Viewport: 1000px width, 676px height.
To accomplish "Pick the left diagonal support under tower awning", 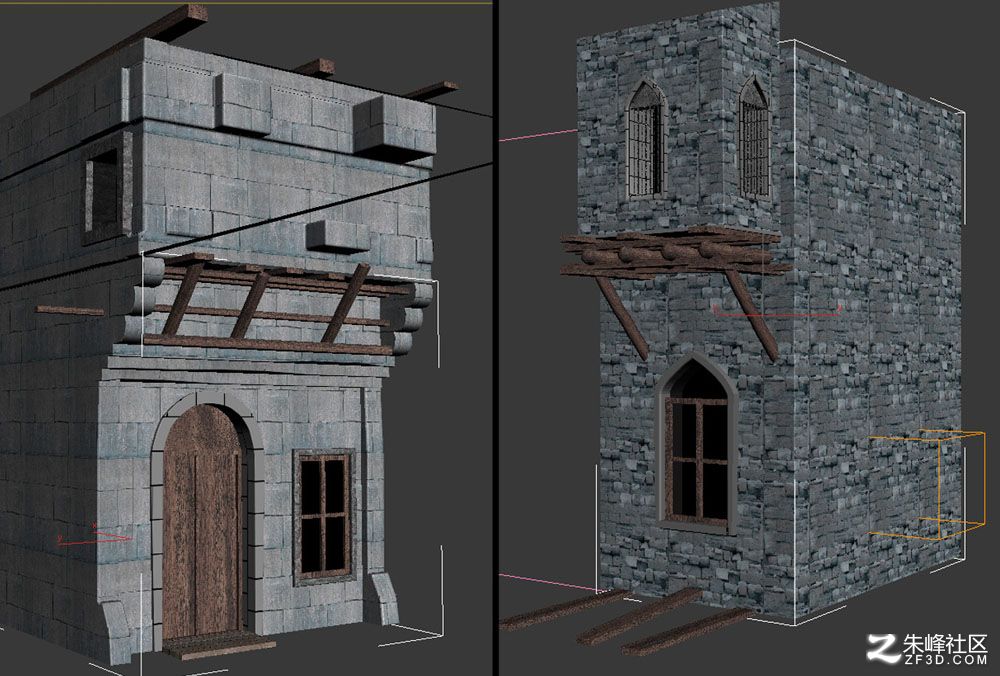I will pos(622,318).
